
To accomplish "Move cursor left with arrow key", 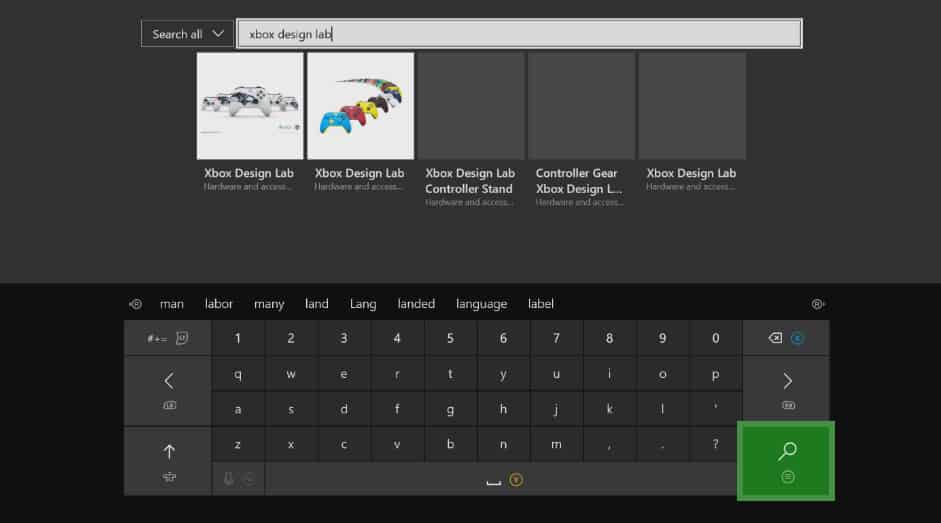I will (167, 391).
